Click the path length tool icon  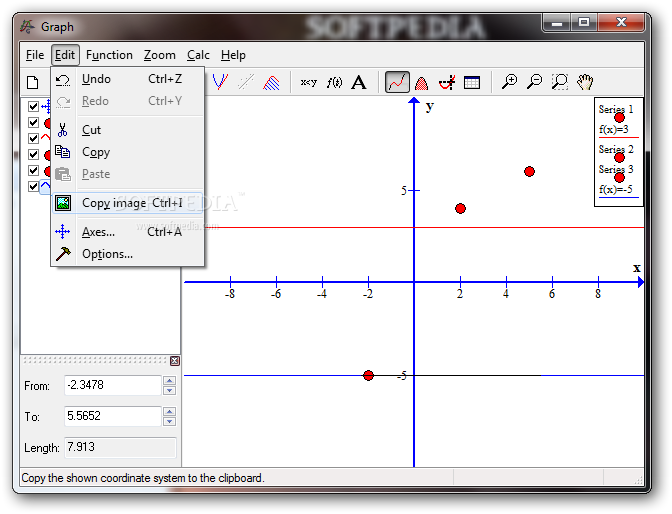447,82
